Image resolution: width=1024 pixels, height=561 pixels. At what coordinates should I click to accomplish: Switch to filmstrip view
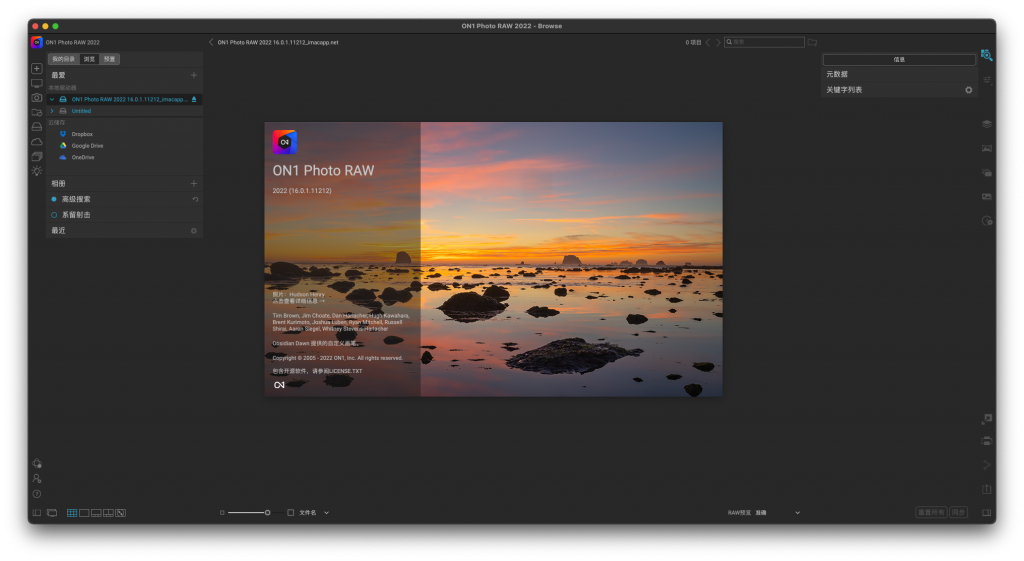coord(96,513)
